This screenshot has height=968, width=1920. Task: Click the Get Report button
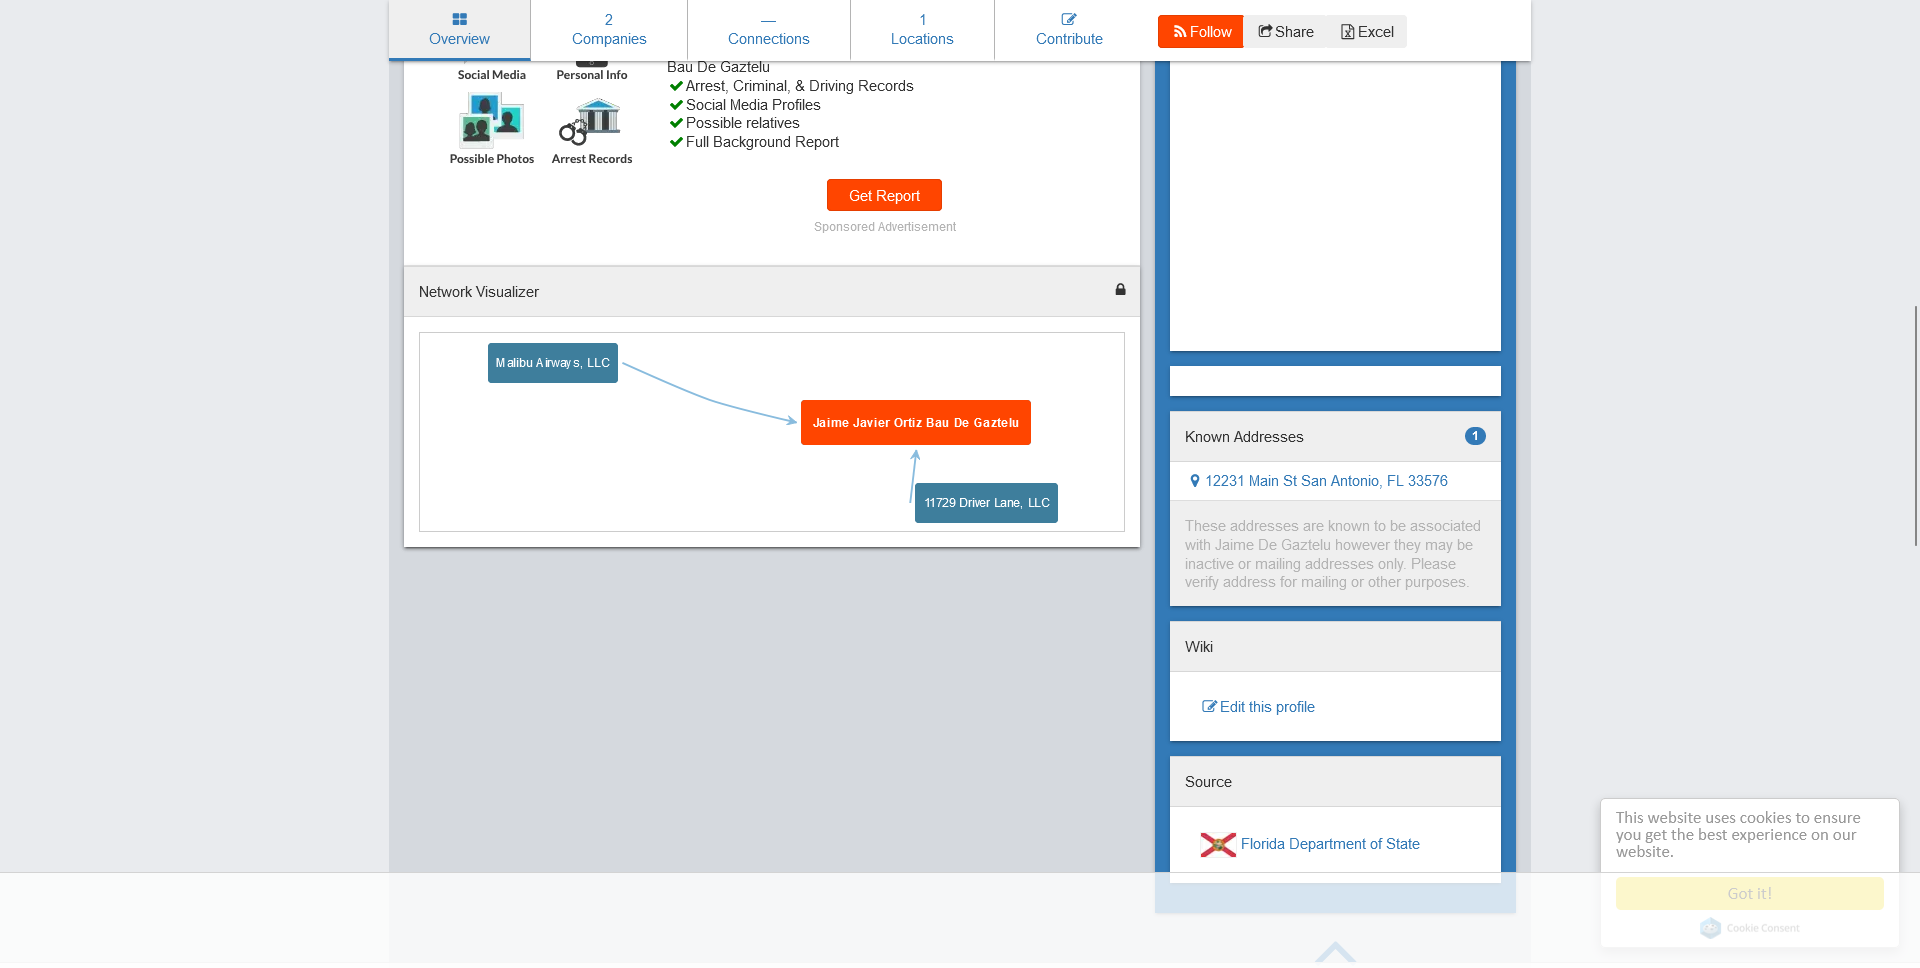click(x=884, y=196)
